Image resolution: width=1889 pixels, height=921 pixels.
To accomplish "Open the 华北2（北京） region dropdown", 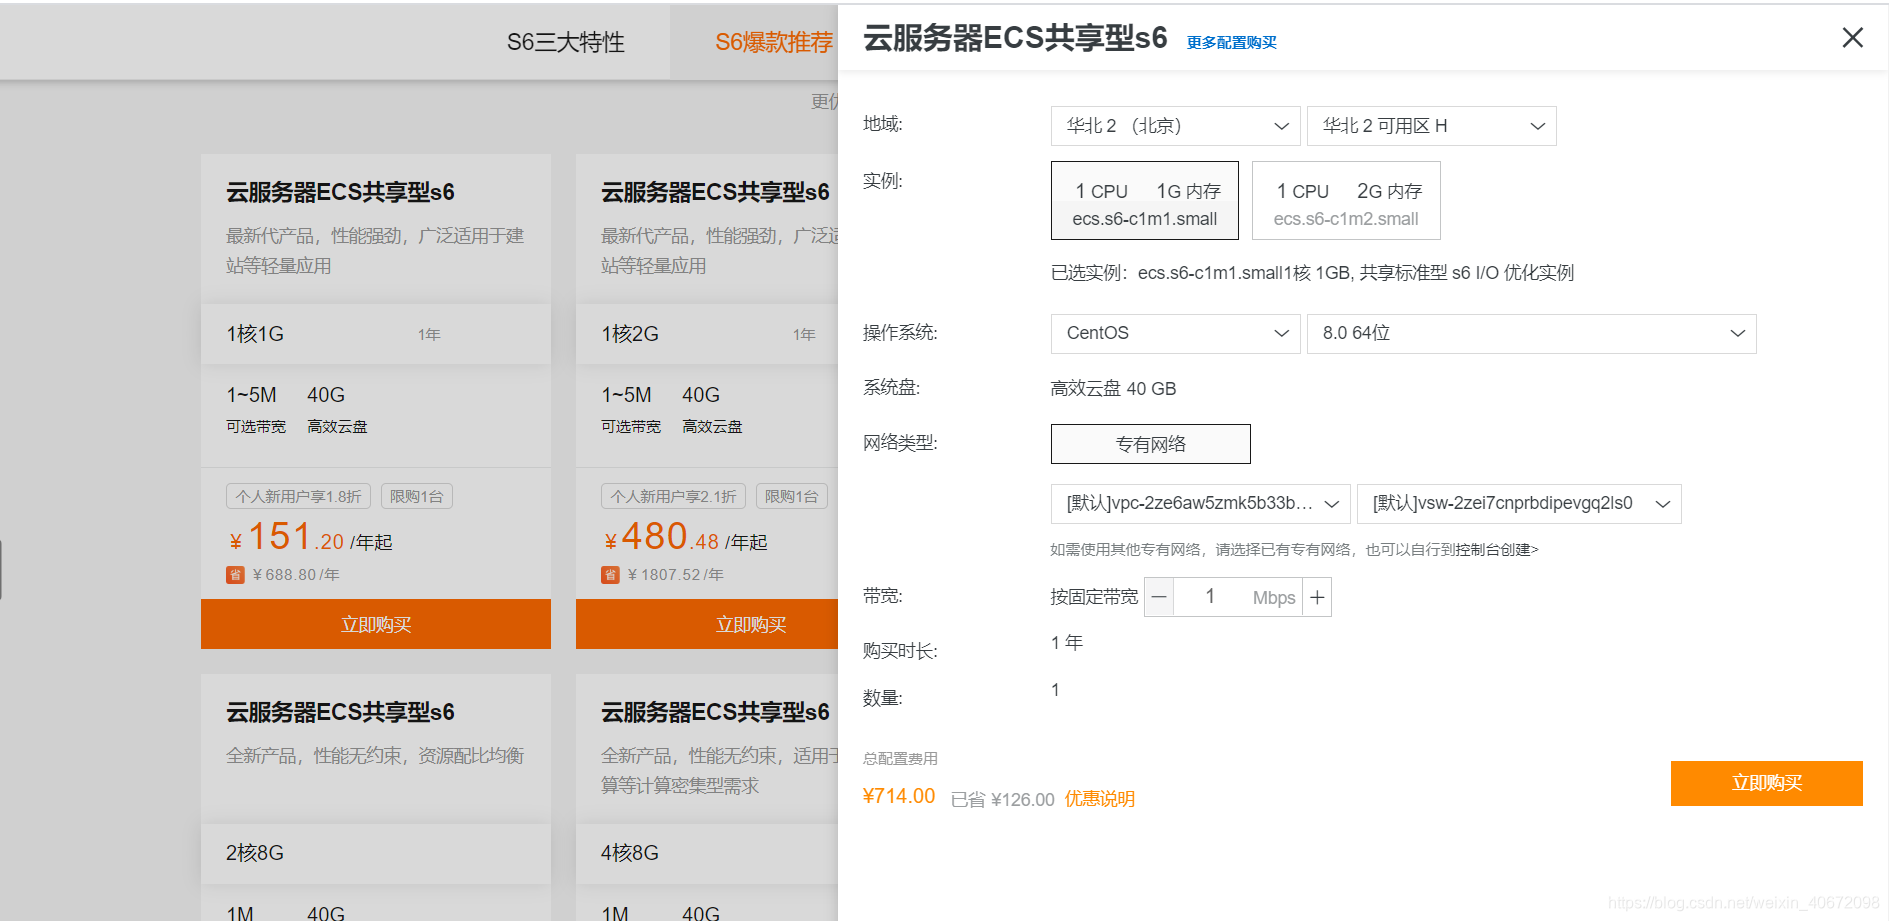I will click(1175, 126).
